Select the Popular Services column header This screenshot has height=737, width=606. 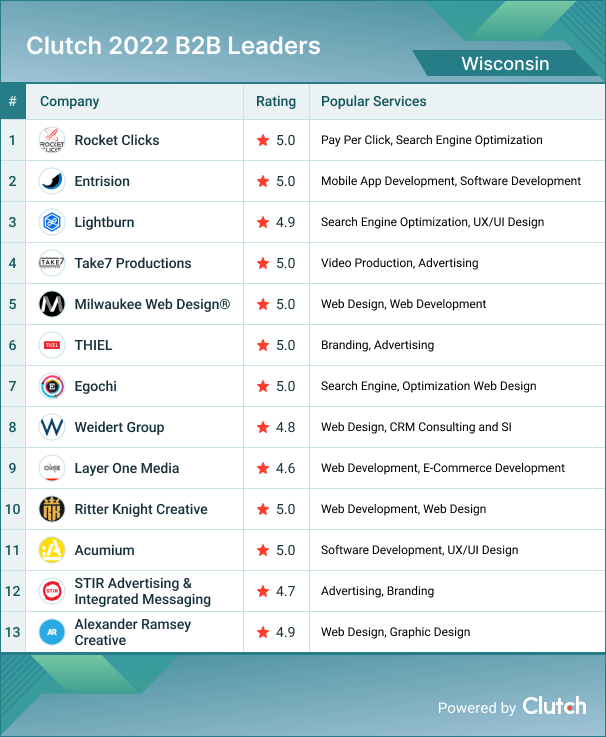(373, 101)
